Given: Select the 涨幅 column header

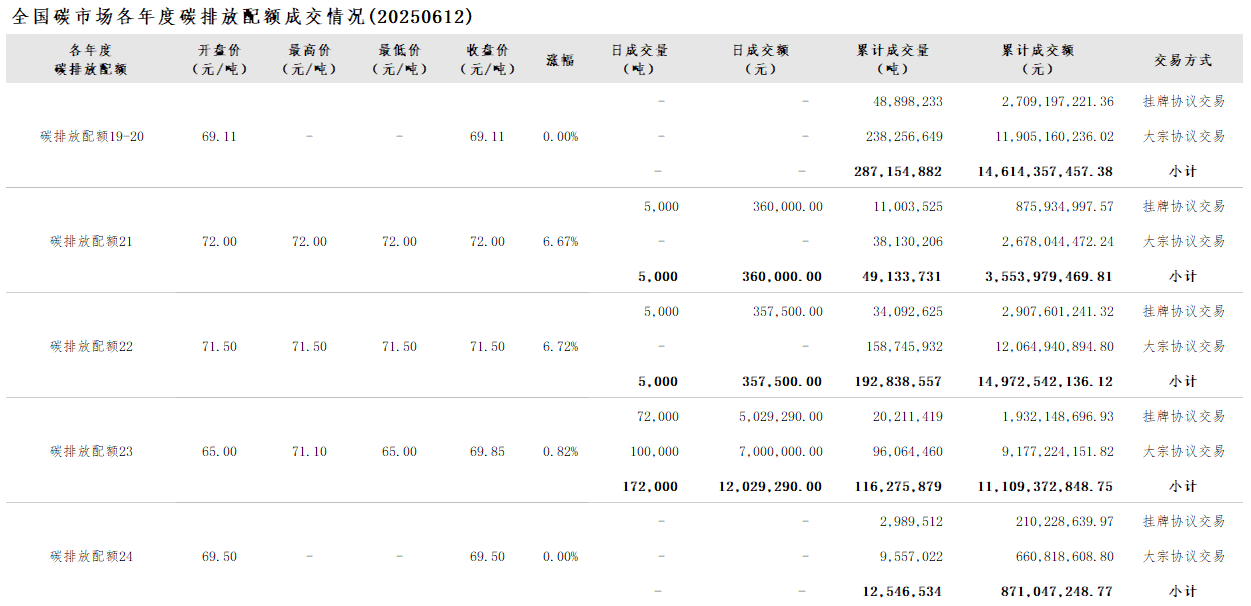Looking at the screenshot, I should click(560, 59).
